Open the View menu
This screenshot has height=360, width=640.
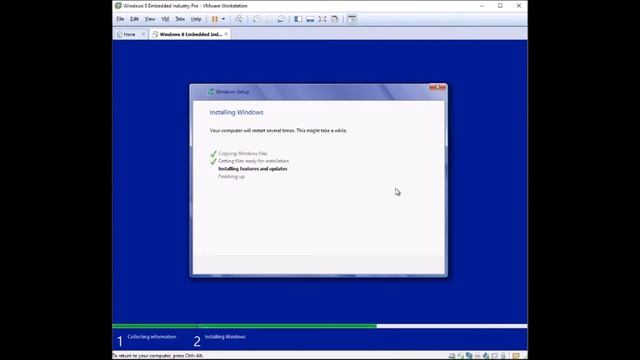point(150,19)
